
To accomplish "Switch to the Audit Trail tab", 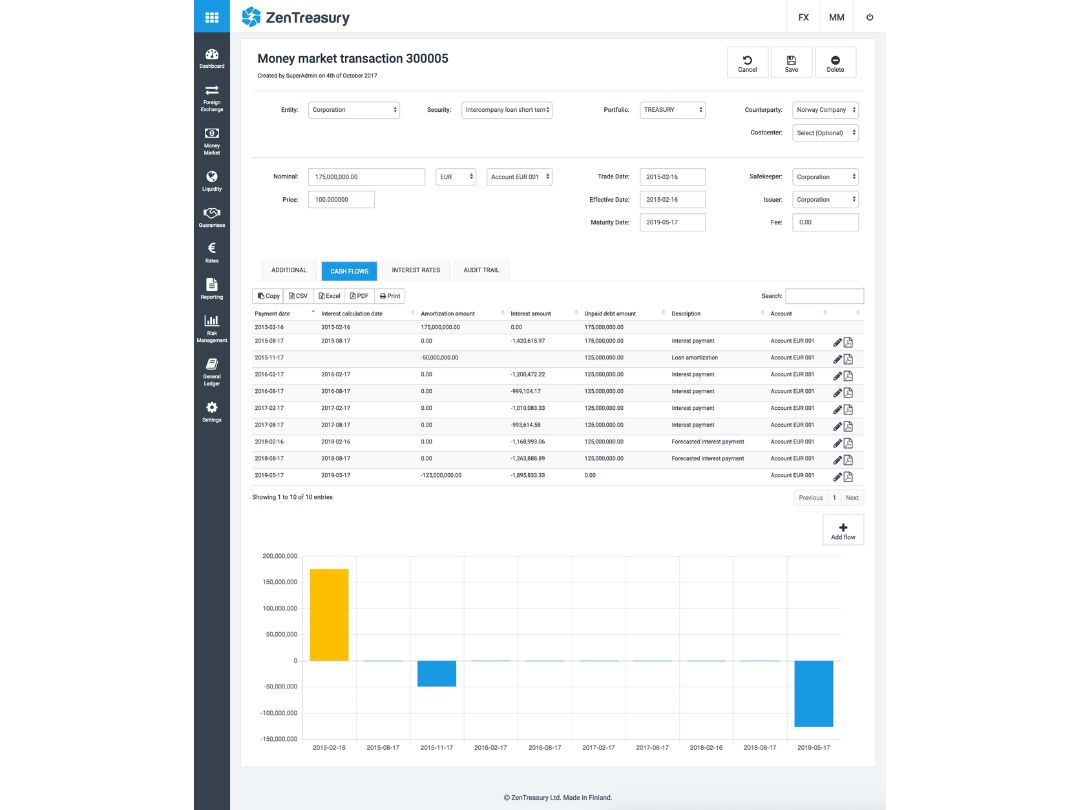I will [481, 270].
